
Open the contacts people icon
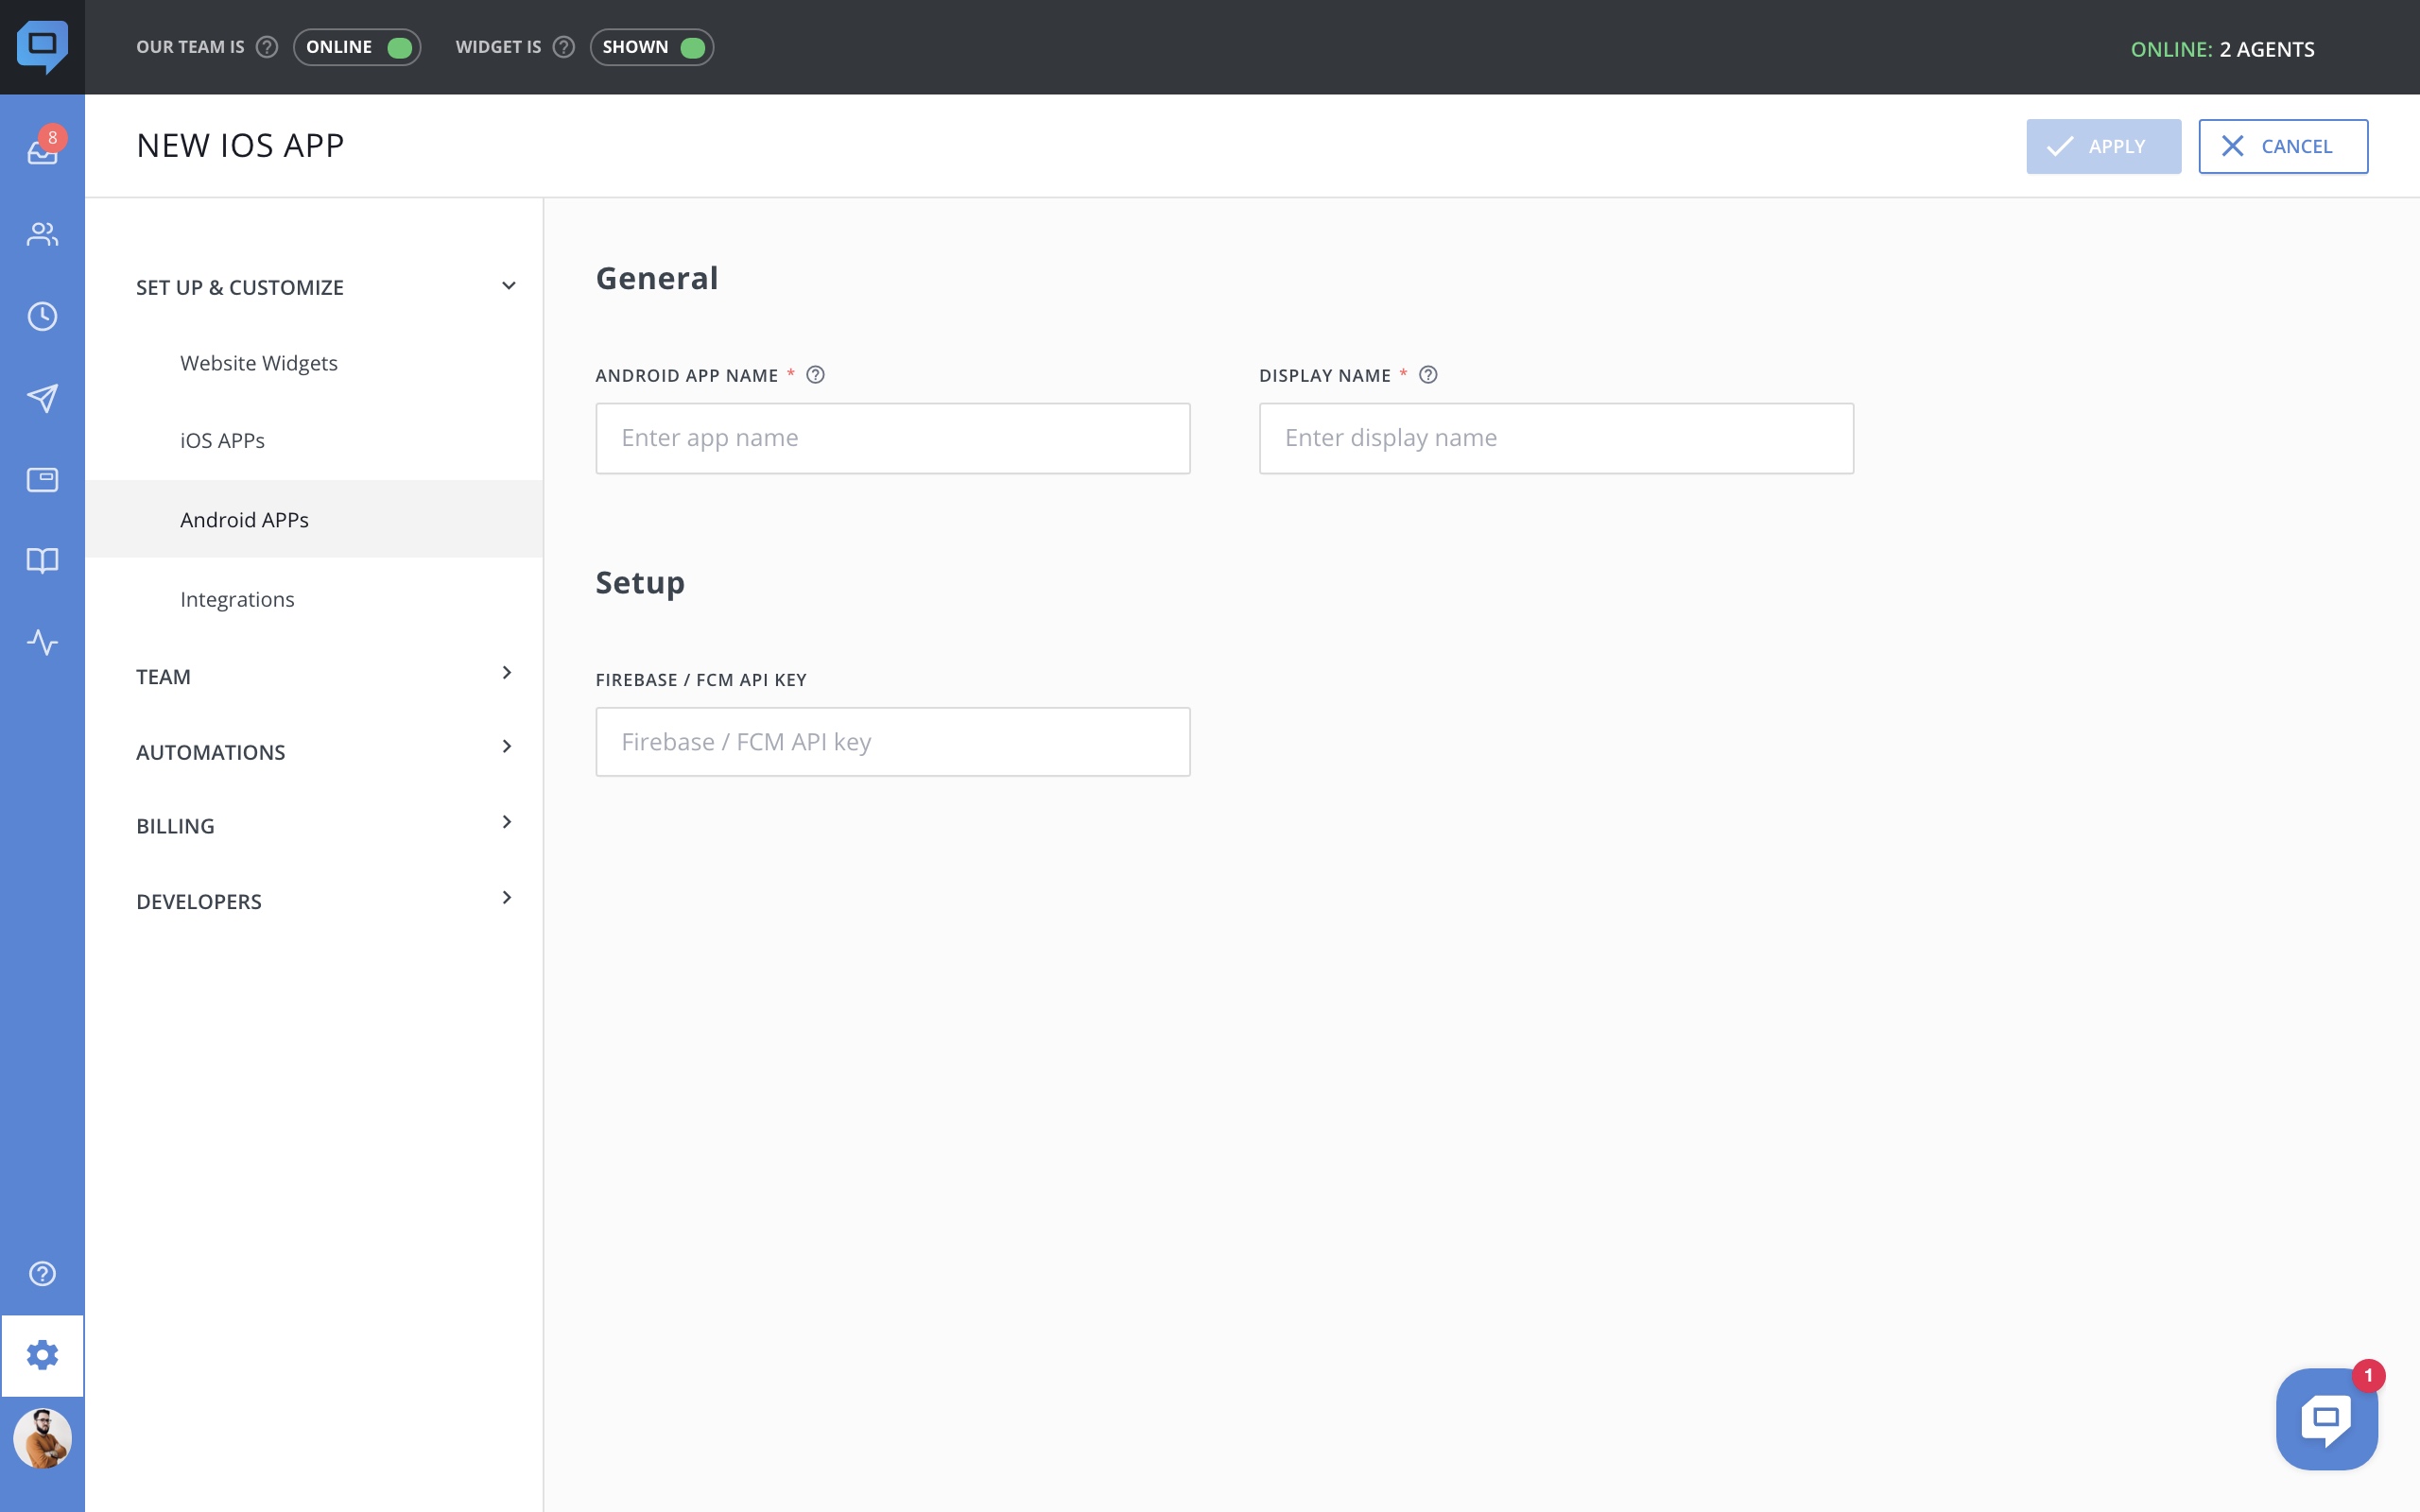[x=42, y=234]
